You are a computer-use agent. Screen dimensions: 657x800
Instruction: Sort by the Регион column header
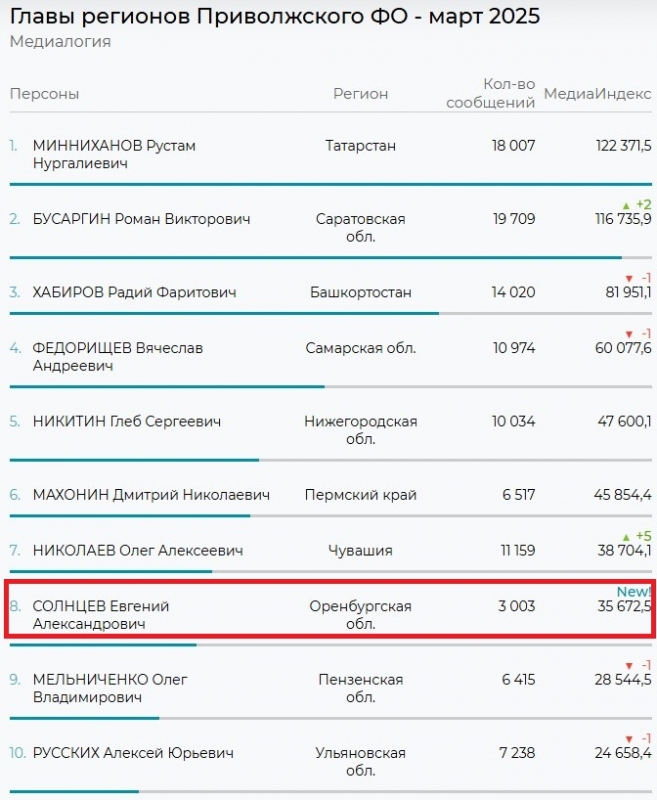(x=360, y=94)
